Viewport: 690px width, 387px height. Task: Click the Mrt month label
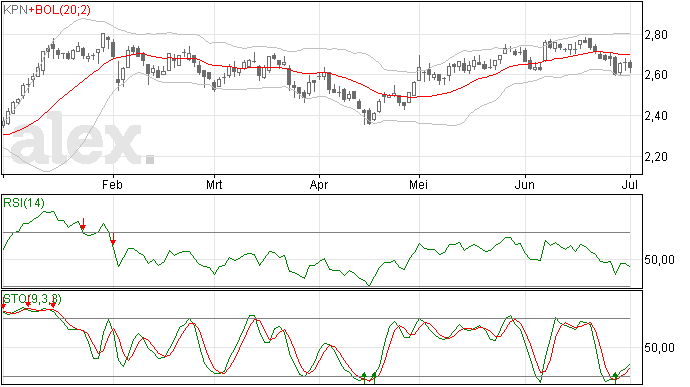coord(214,184)
